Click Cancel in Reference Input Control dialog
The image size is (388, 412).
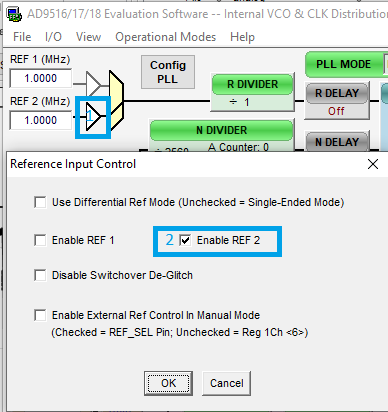(x=227, y=383)
